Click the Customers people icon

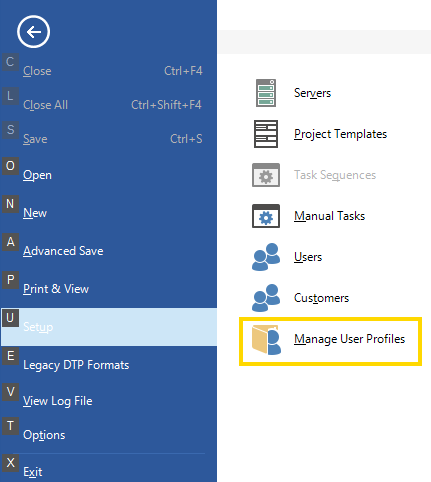click(x=266, y=298)
